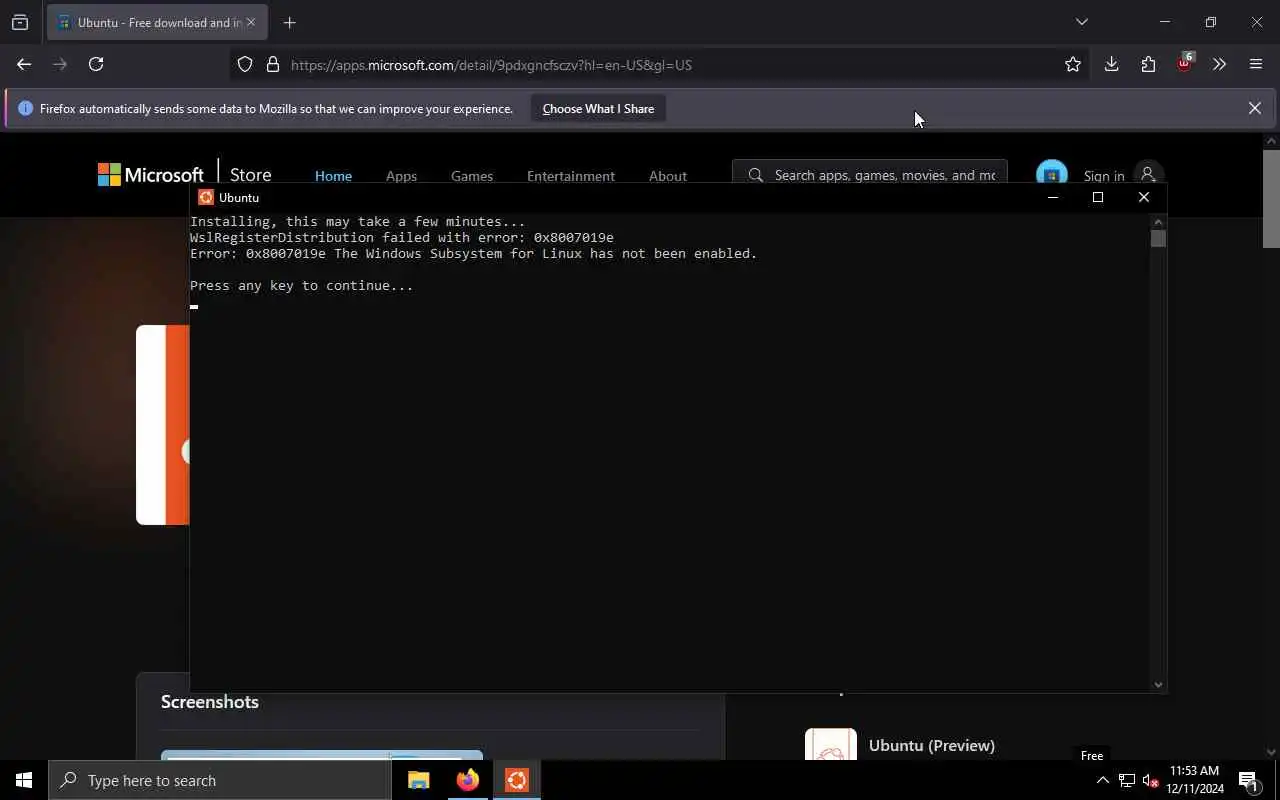Dismiss the Firefox data notification bar
The width and height of the screenshot is (1280, 800).
coord(1254,108)
